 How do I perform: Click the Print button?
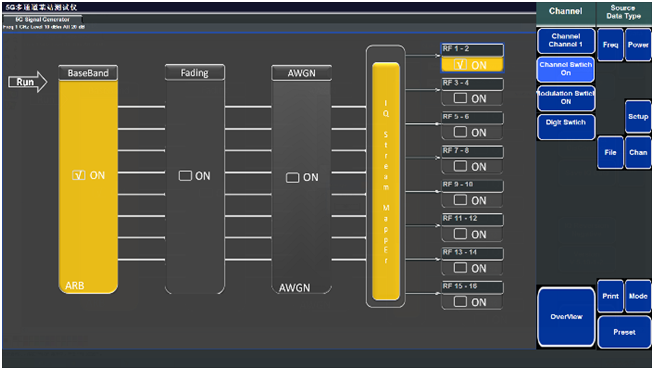610,296
